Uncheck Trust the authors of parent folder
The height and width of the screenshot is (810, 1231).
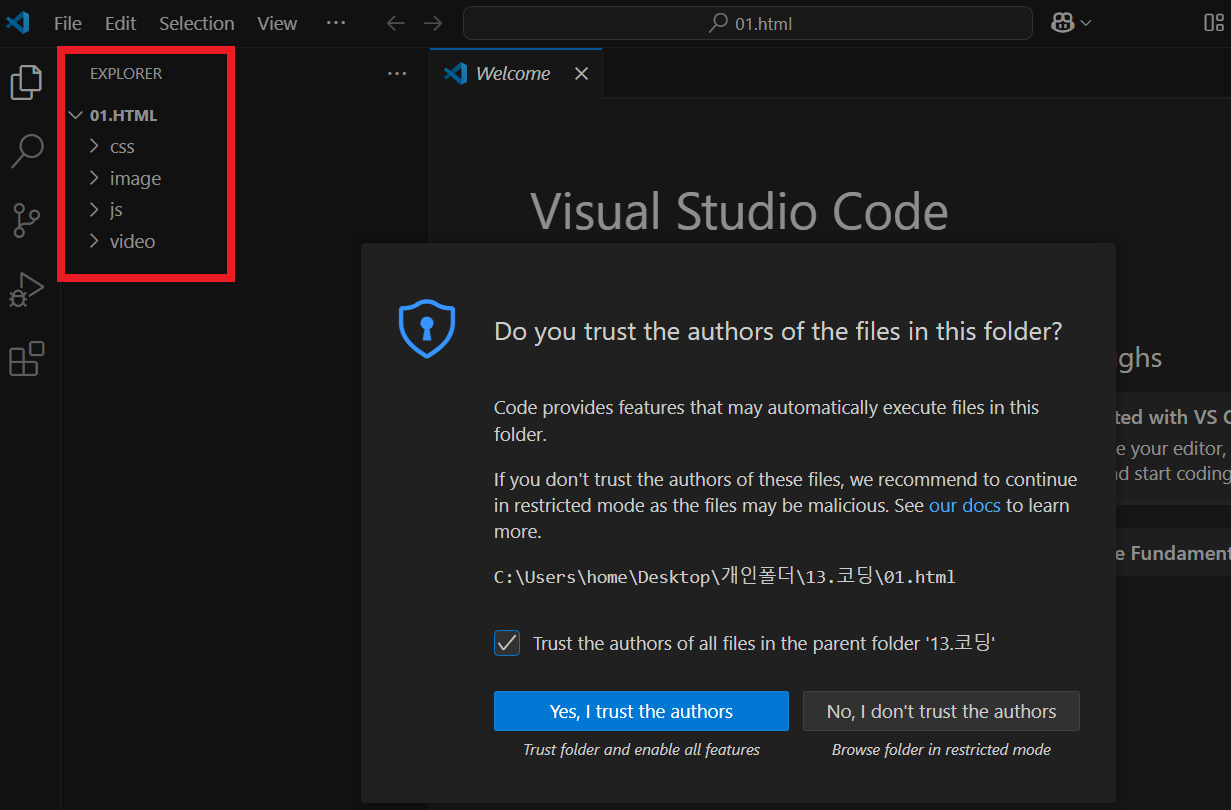tap(507, 643)
